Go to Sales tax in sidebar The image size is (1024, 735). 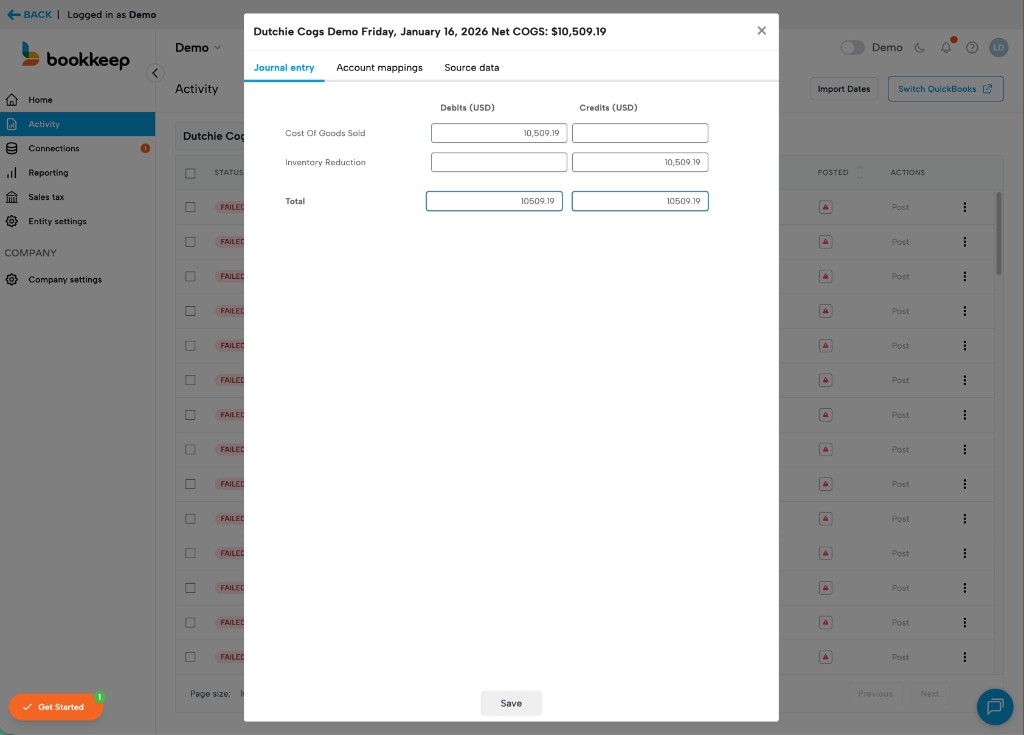(x=46, y=197)
